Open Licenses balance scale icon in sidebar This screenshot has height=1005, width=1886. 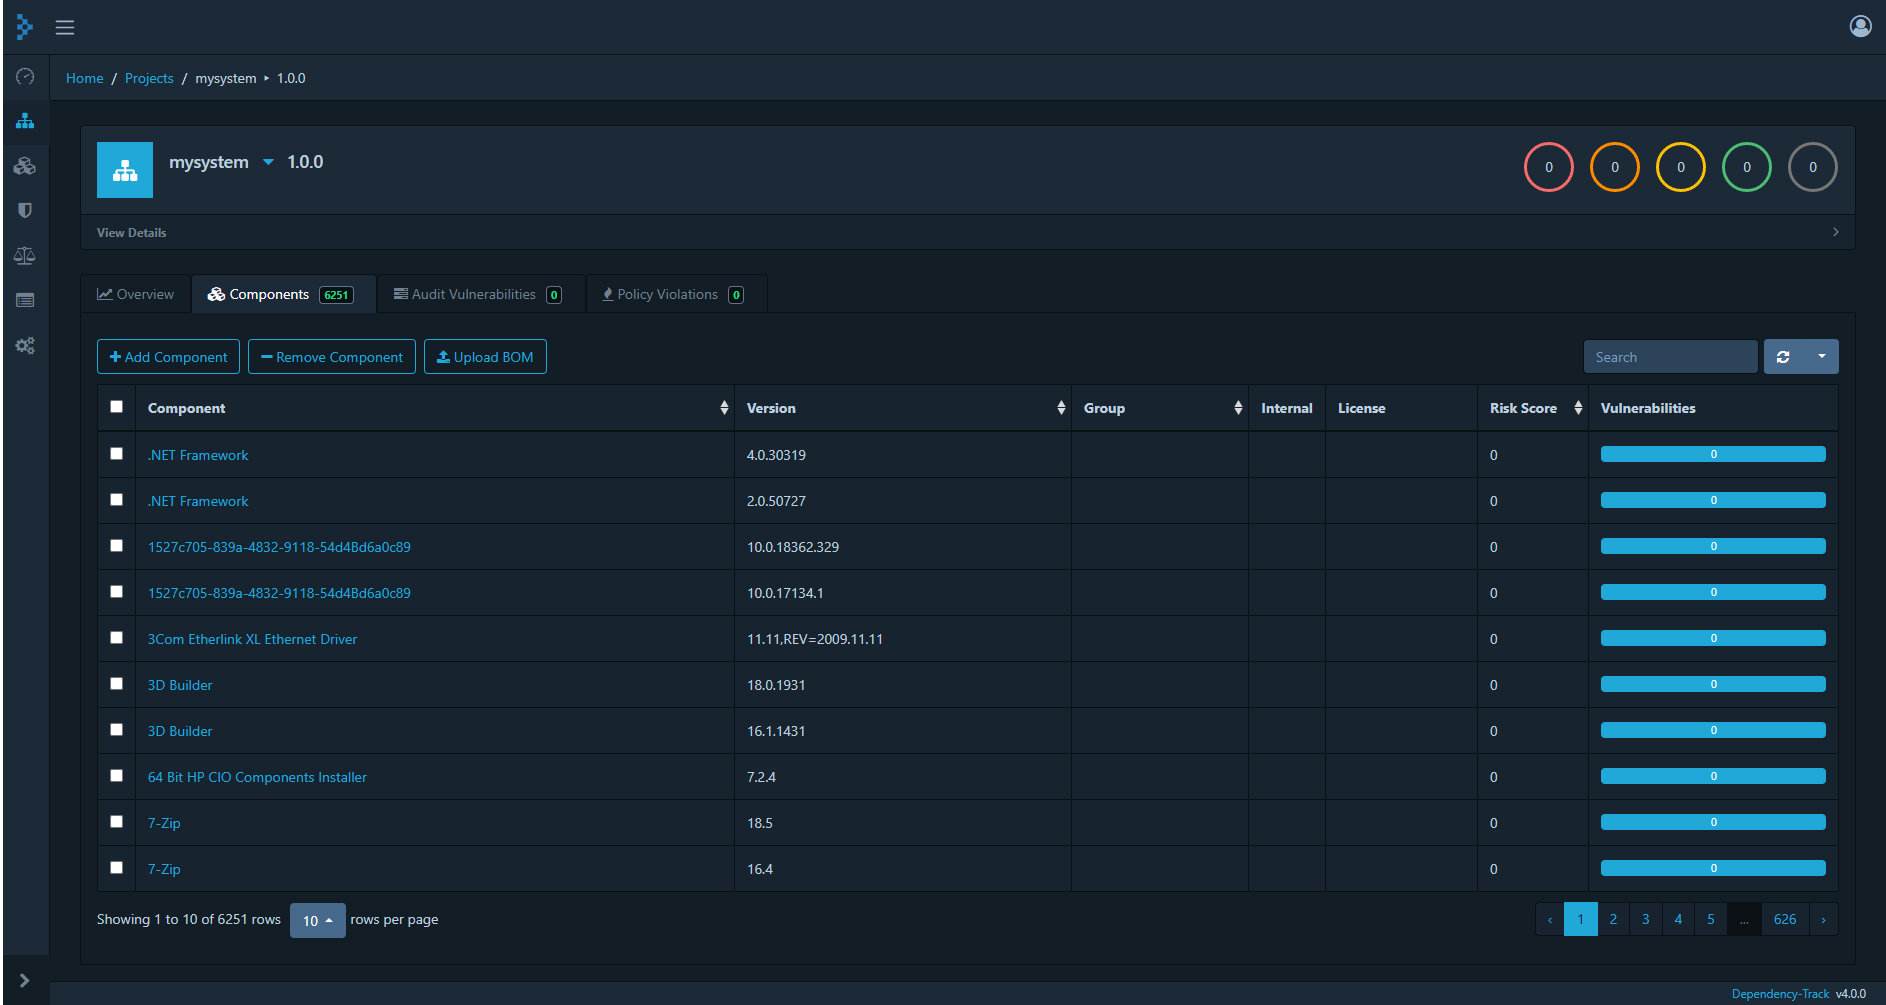click(x=25, y=256)
